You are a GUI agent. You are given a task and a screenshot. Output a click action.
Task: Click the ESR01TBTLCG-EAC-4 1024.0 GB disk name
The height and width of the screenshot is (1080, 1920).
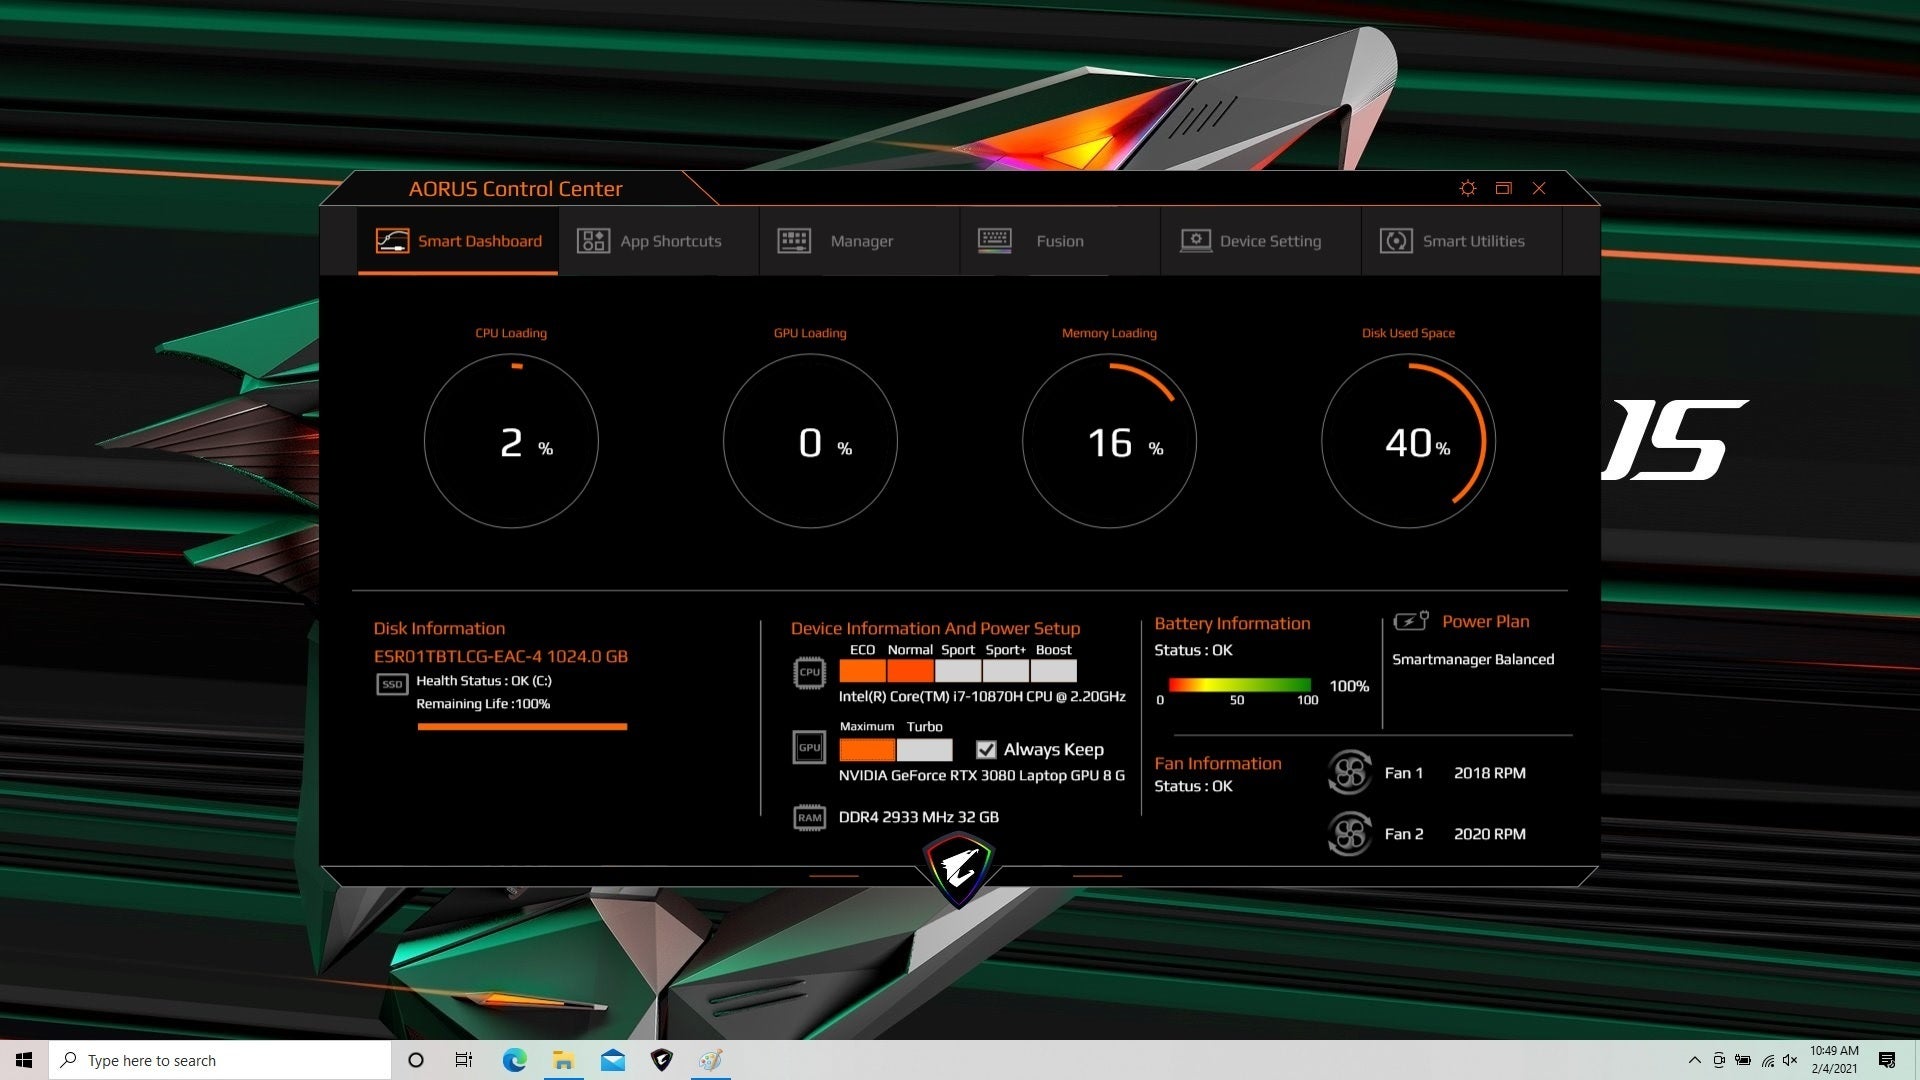click(x=501, y=656)
